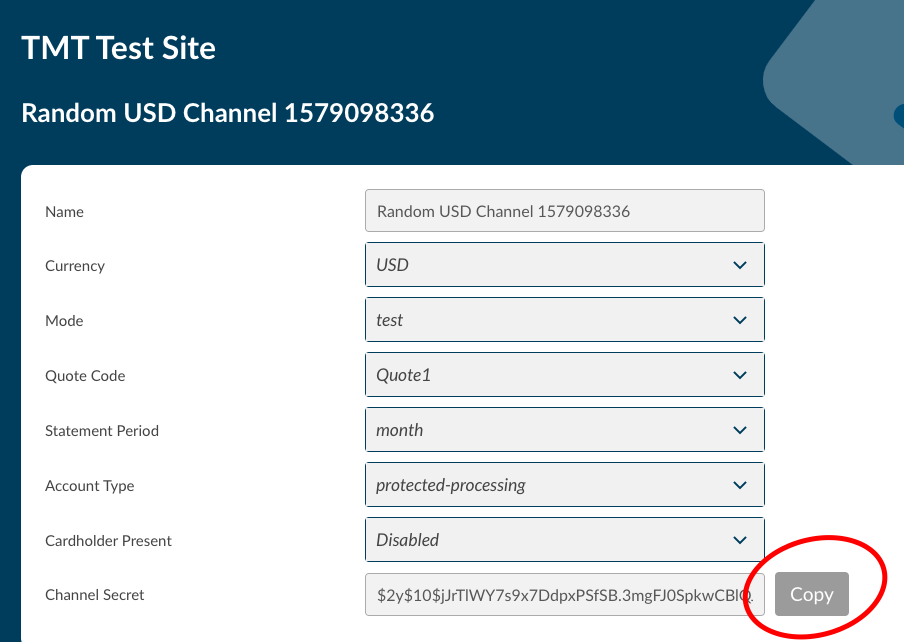Click the Currency dropdown chevron arrow
This screenshot has height=642, width=904.
pyautogui.click(x=740, y=266)
